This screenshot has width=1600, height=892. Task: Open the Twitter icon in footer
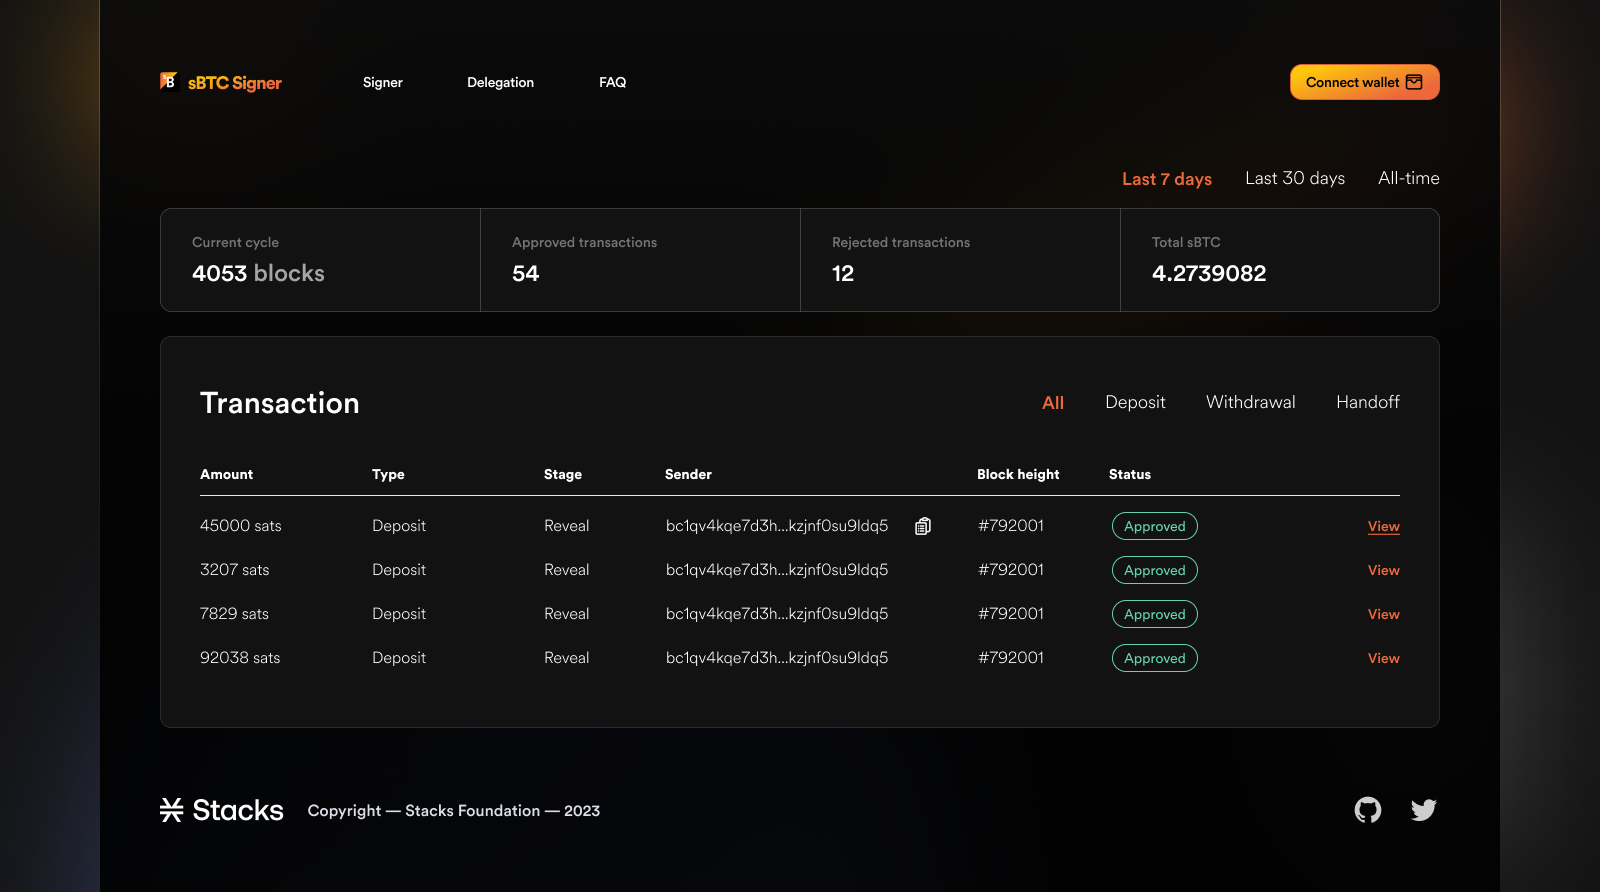(x=1423, y=810)
